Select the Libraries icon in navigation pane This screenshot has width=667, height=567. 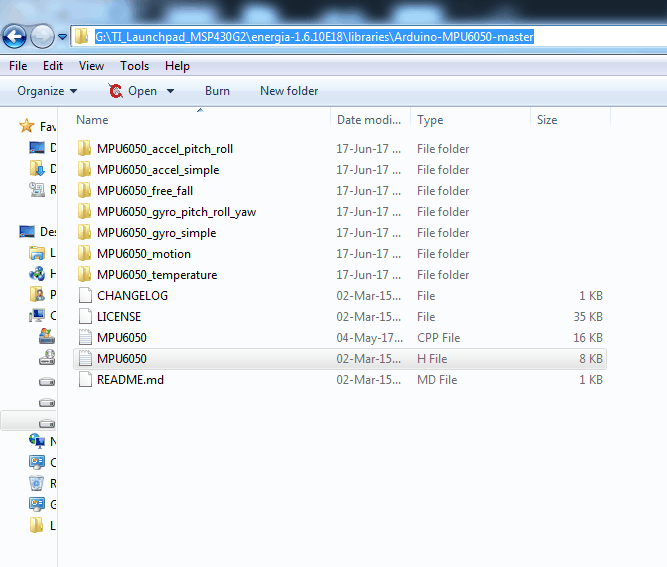(x=37, y=253)
